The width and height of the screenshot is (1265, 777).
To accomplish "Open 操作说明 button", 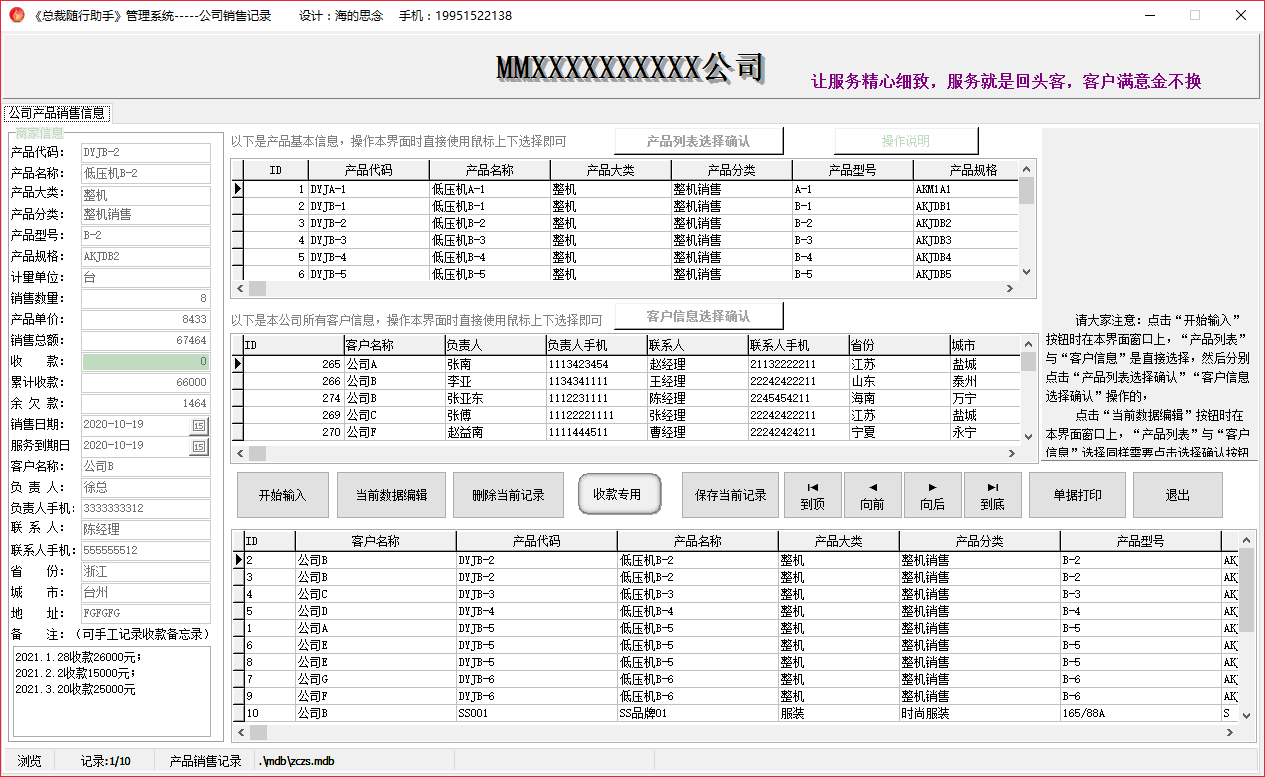I will point(905,141).
